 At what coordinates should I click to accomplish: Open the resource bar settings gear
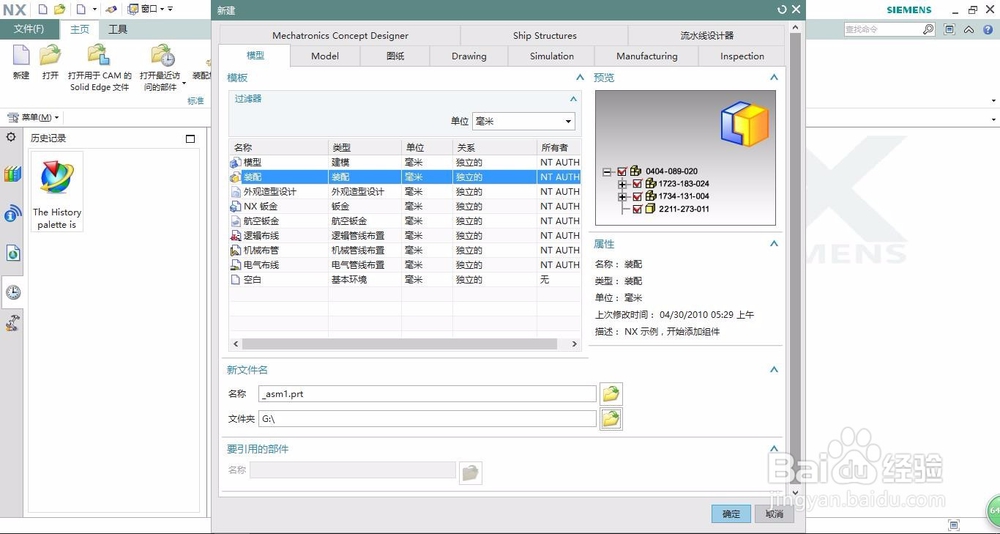click(11, 137)
